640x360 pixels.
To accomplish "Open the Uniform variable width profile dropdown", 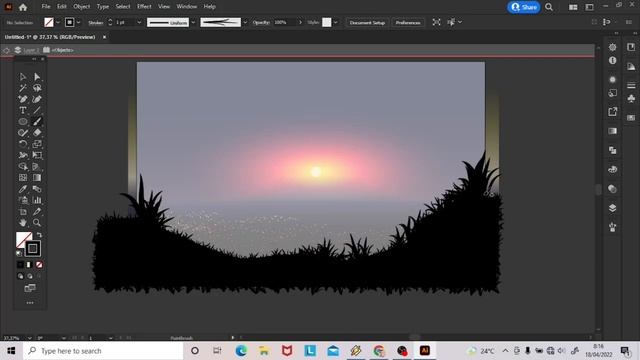I will [193, 22].
